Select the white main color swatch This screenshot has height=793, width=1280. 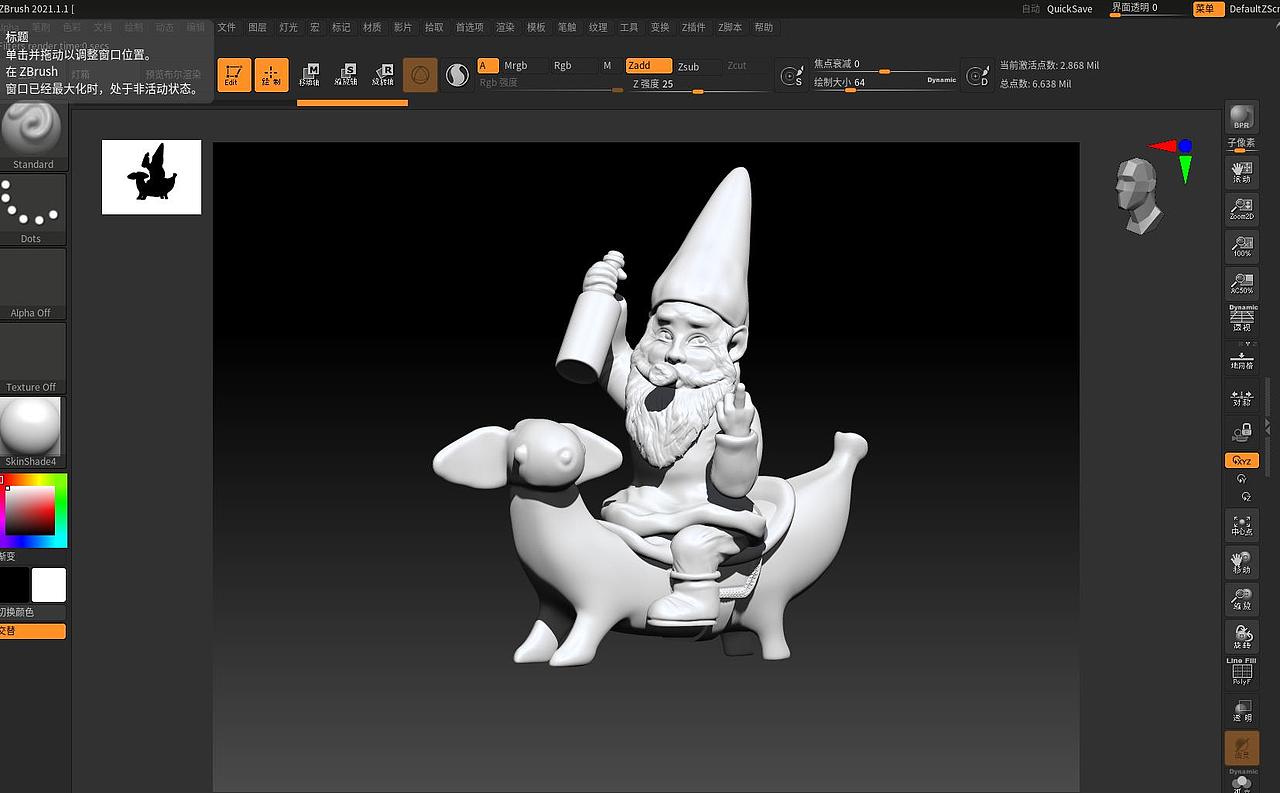click(49, 585)
